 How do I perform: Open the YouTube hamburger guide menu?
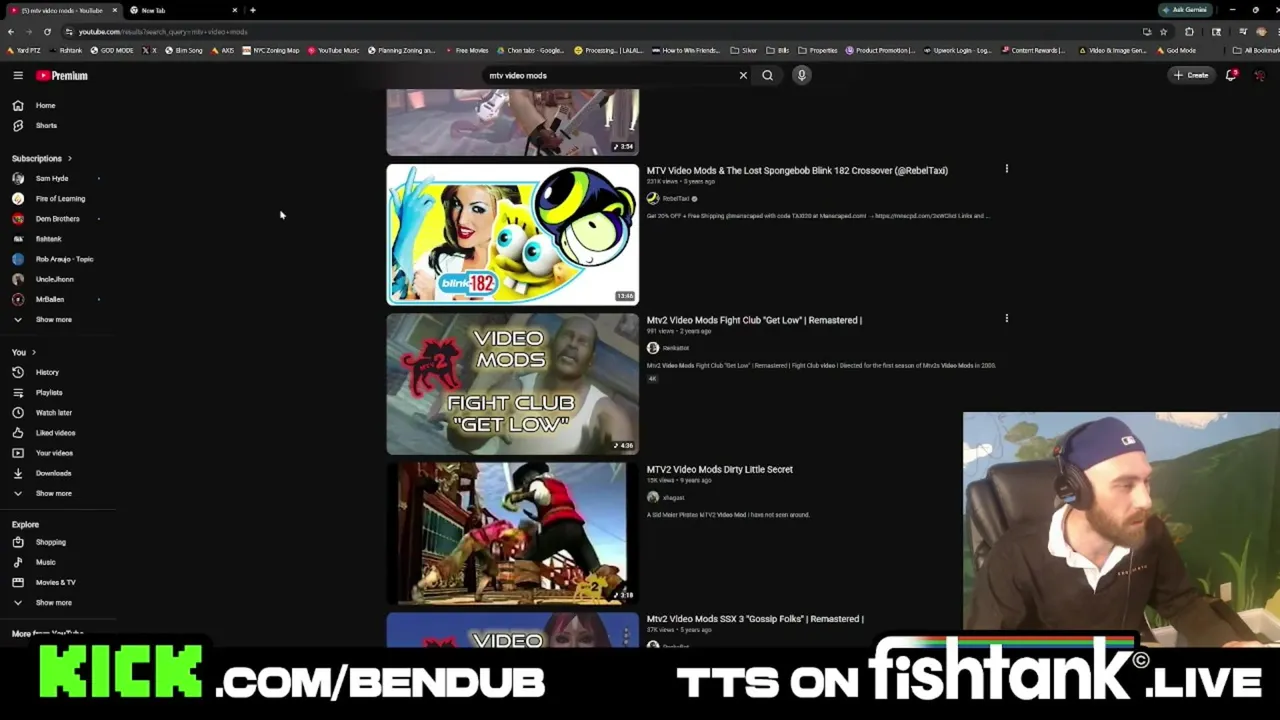(18, 75)
